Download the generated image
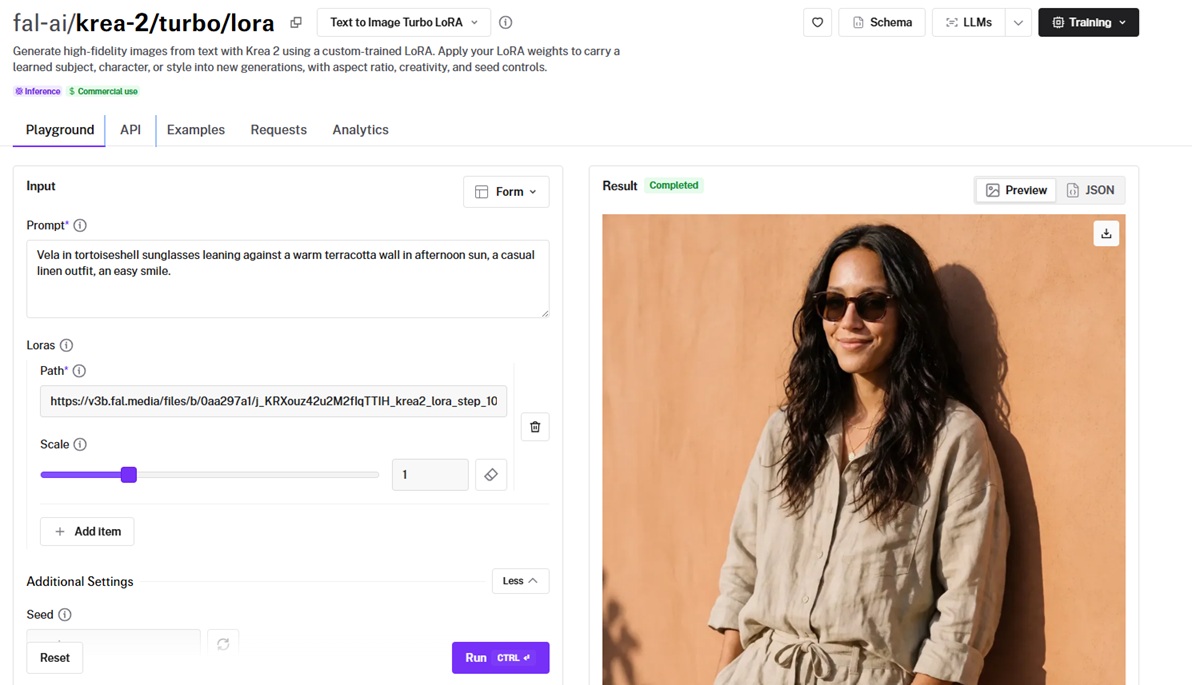The image size is (1192, 685). 1106,233
